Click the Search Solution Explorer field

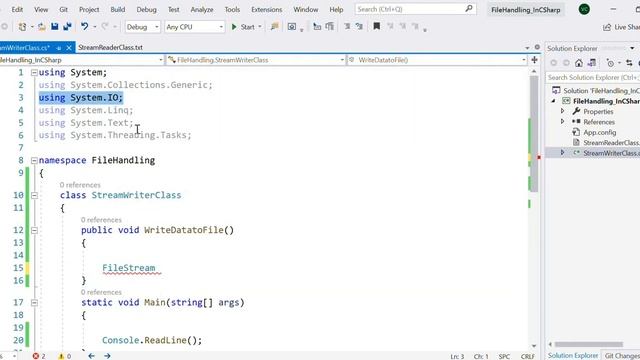coord(593,77)
